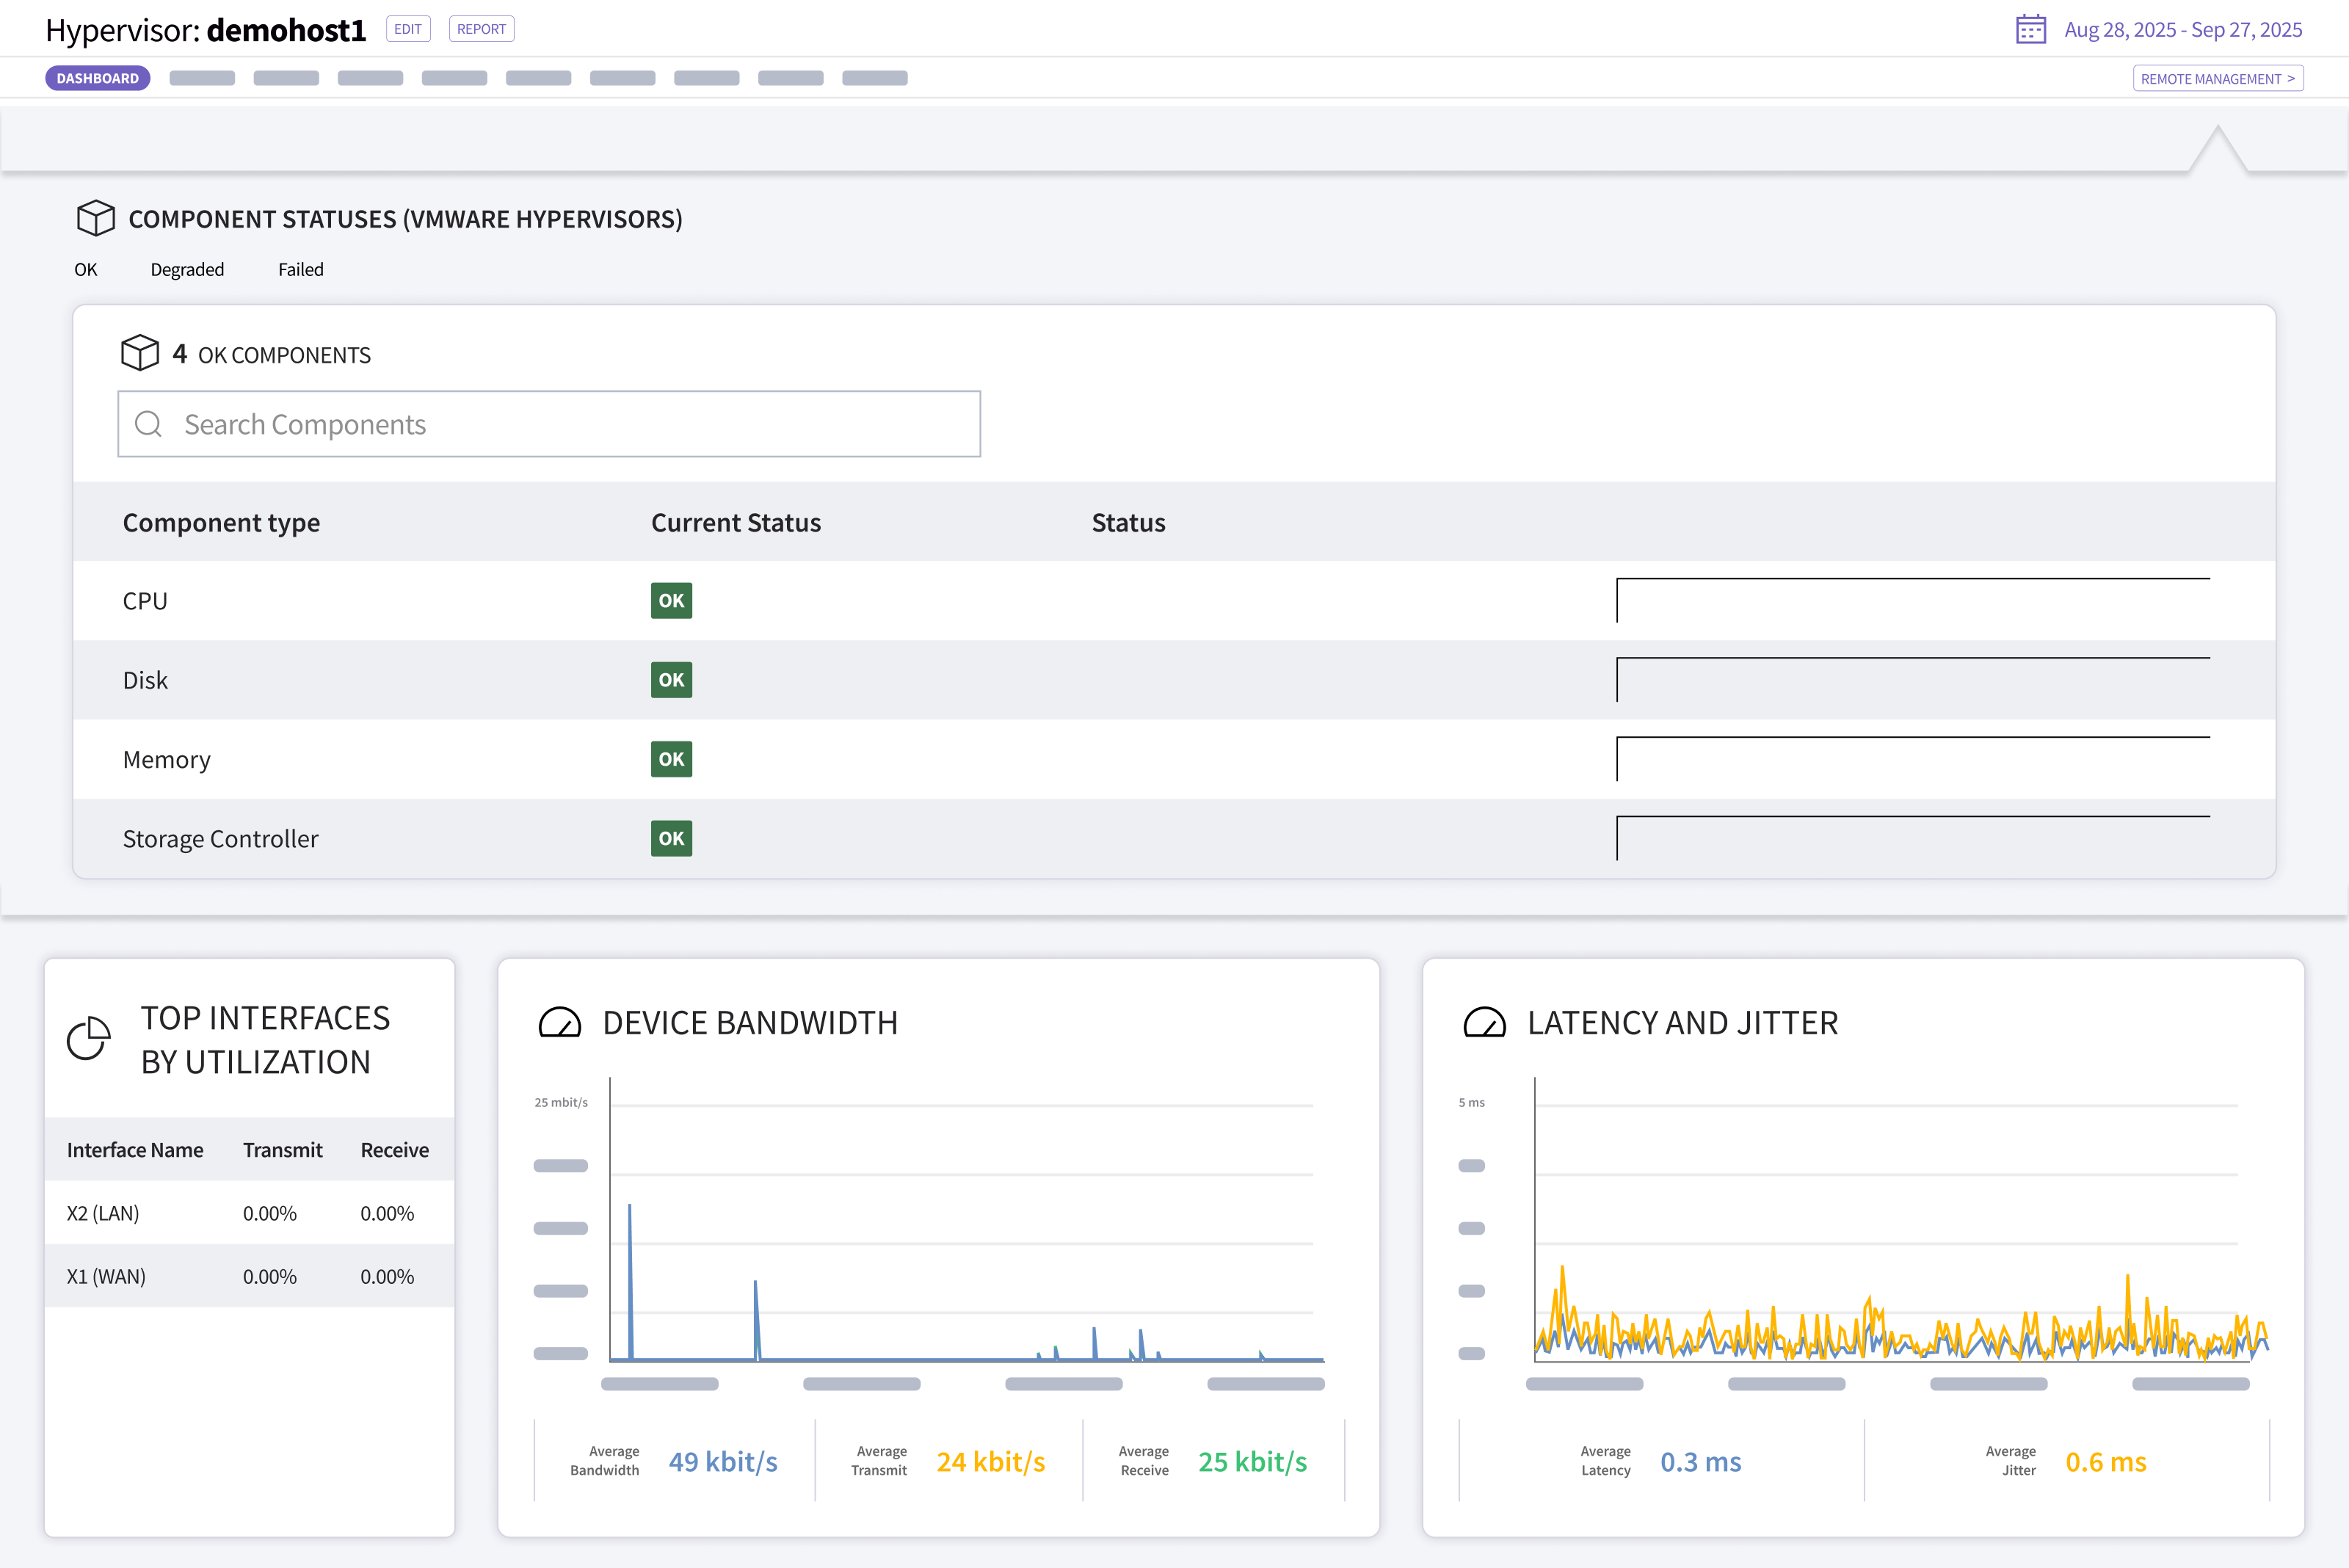
Task: Switch to the Dashboard tab
Action: pyautogui.click(x=97, y=77)
